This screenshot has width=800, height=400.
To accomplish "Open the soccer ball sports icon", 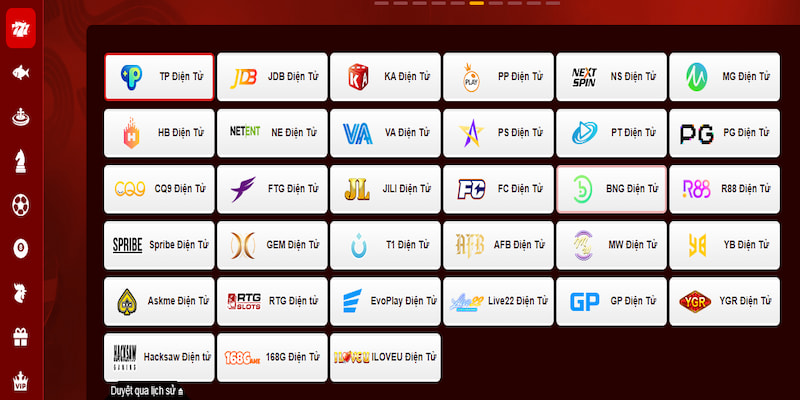I will [21, 205].
